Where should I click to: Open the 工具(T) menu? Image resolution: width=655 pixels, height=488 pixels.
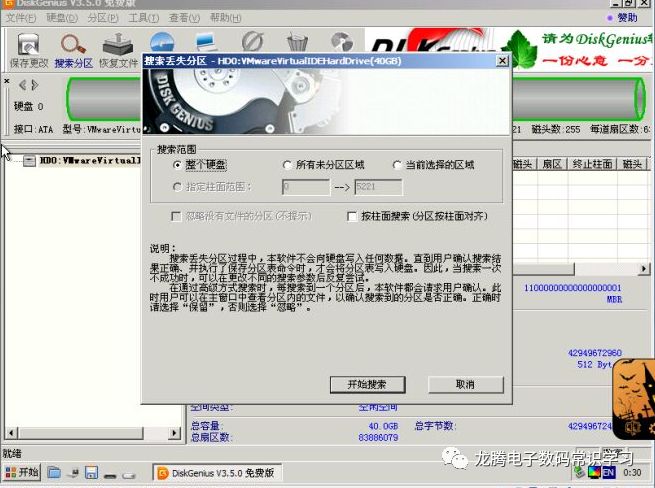point(143,18)
